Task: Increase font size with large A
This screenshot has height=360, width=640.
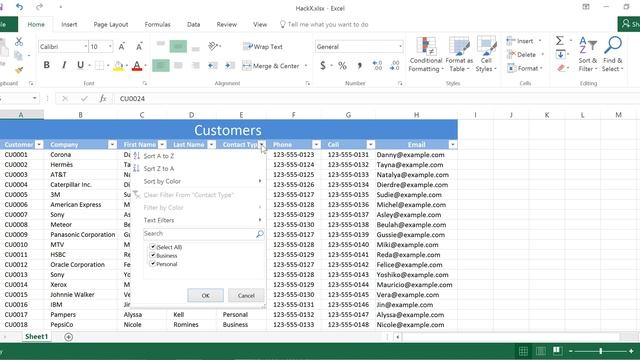Action: 122,47
